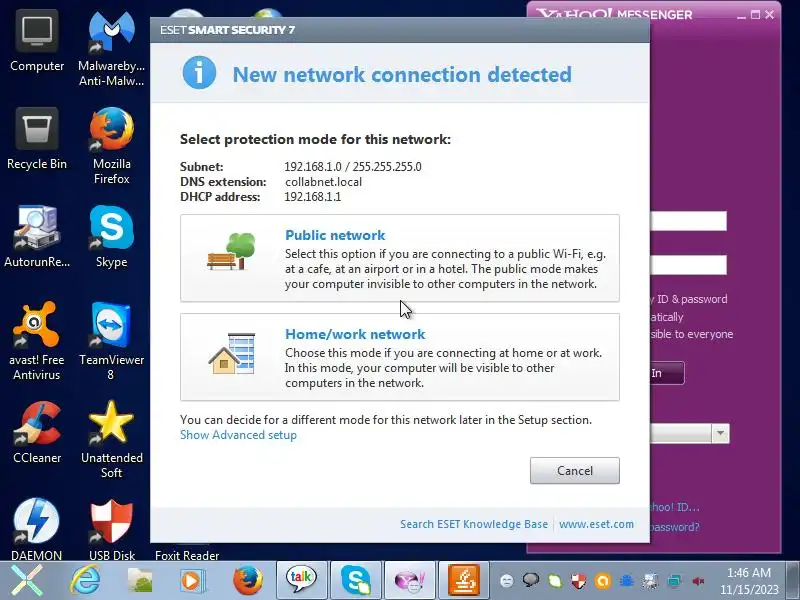800x600 pixels.
Task: Select the Public network protection mode
Action: pyautogui.click(x=399, y=258)
